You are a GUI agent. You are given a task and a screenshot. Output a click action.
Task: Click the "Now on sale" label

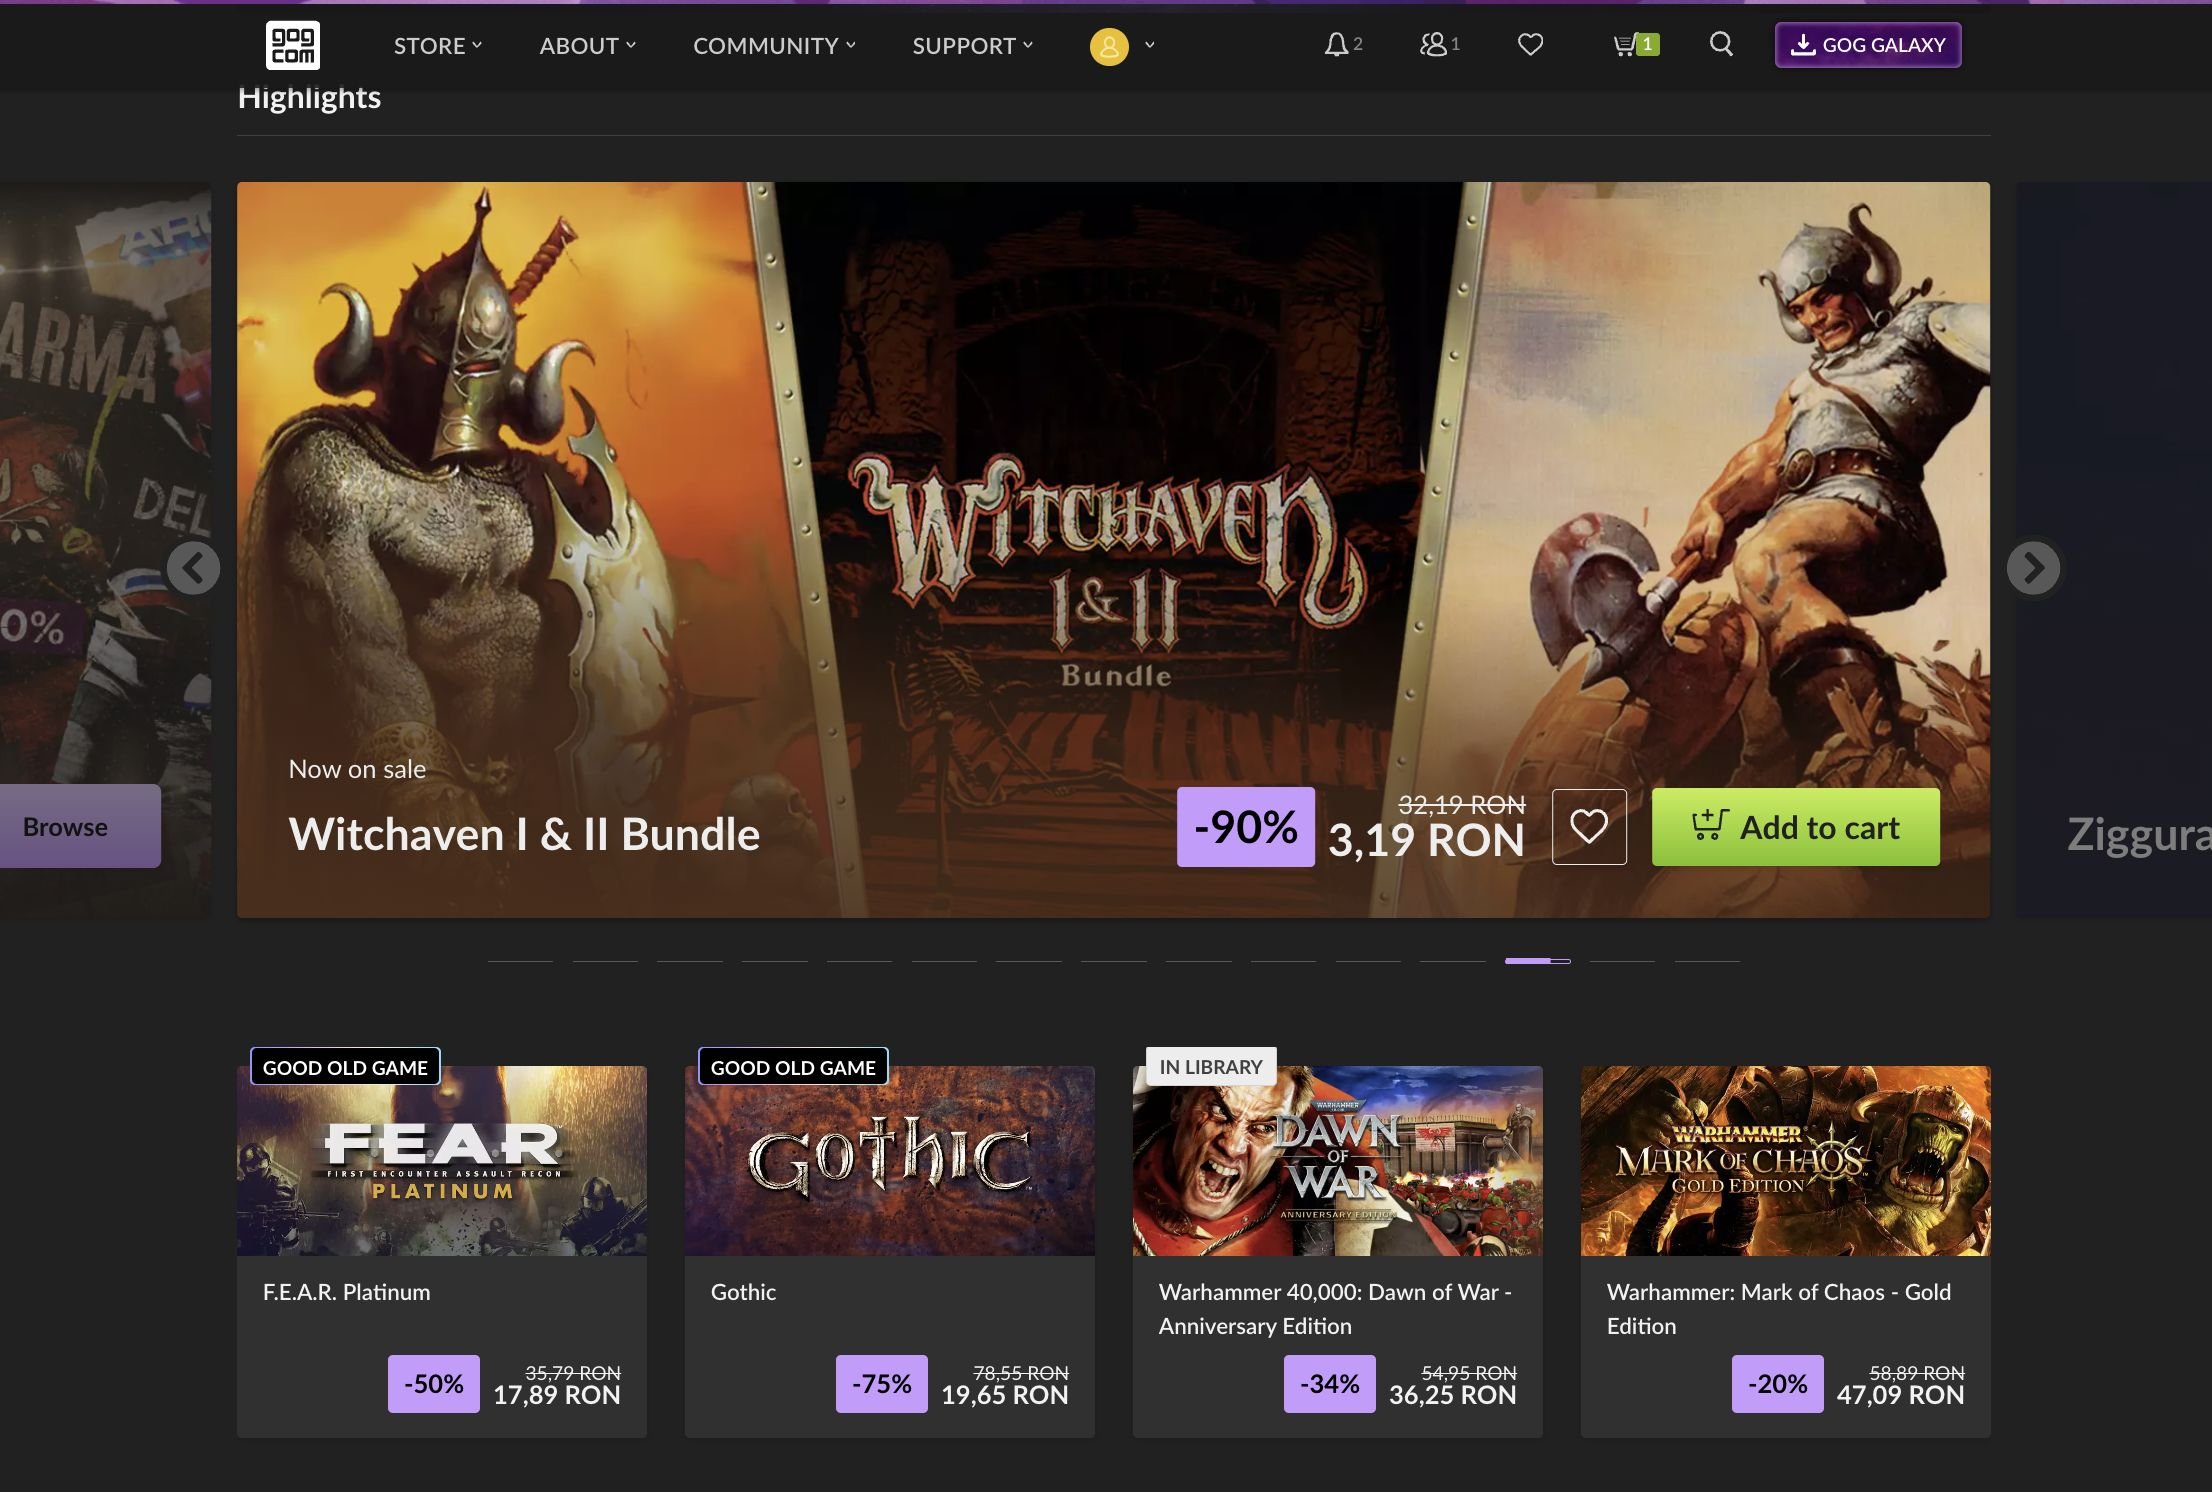click(357, 769)
